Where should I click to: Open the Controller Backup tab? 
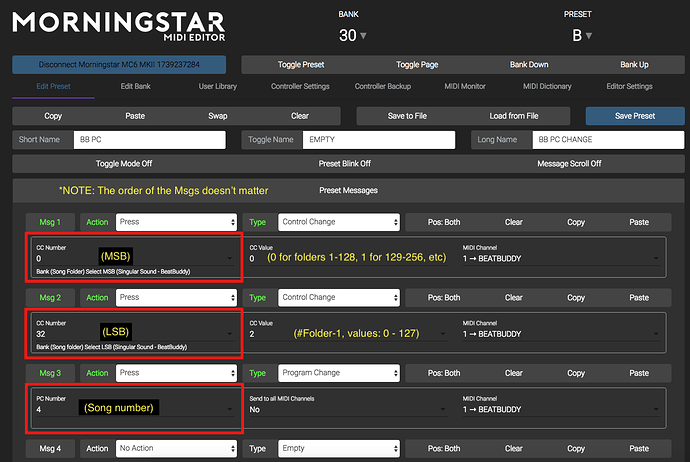coord(383,86)
